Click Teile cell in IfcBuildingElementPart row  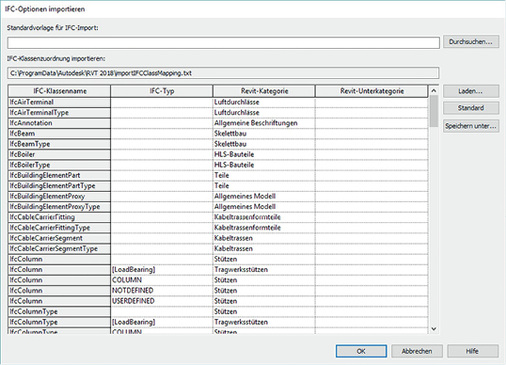(264, 175)
